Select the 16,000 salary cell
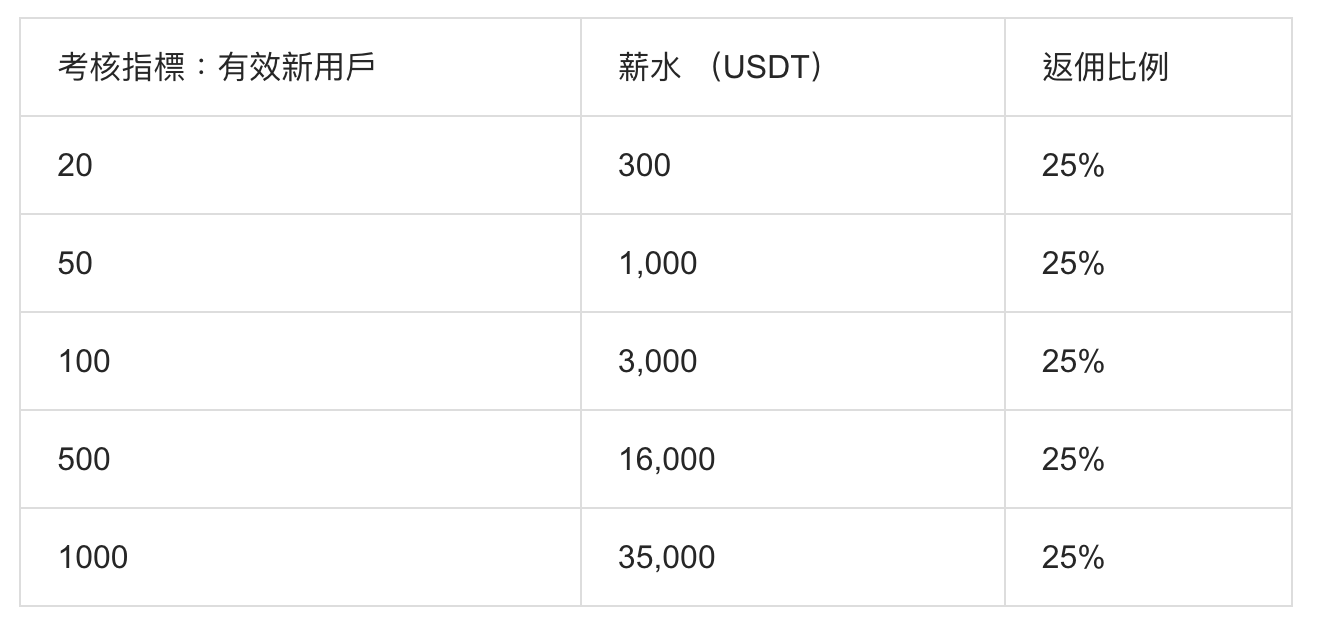This screenshot has height=620, width=1324. [793, 459]
